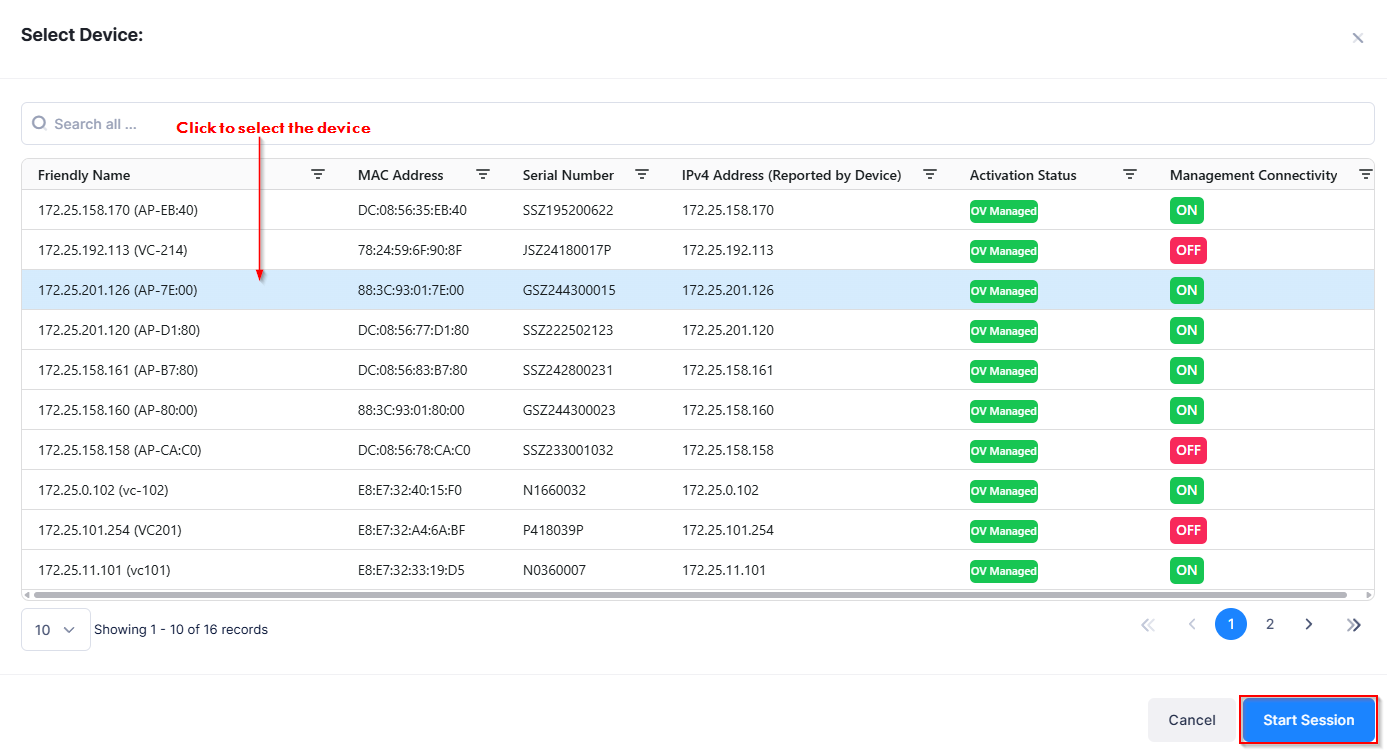Select device row 172.25.192.113 (VC-214)
The height and width of the screenshot is (750, 1387).
pos(112,250)
